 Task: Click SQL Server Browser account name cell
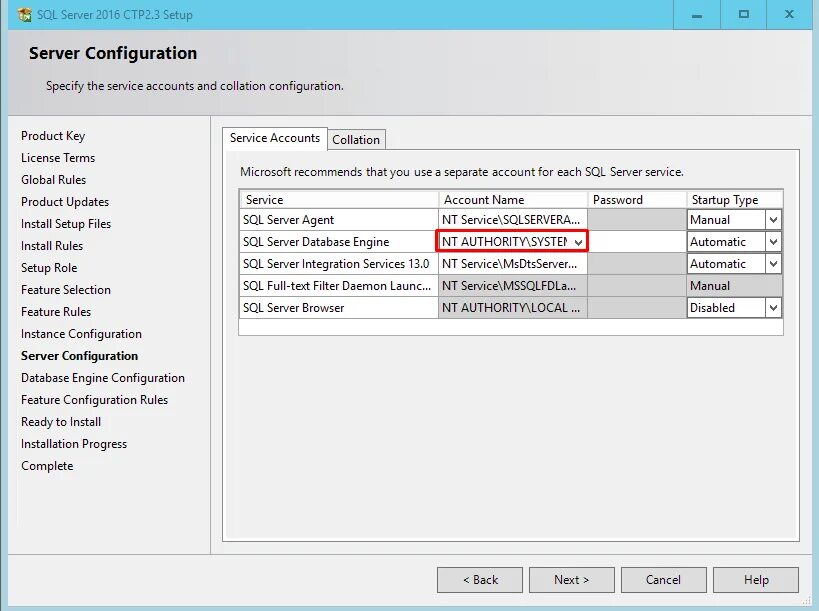click(x=512, y=308)
